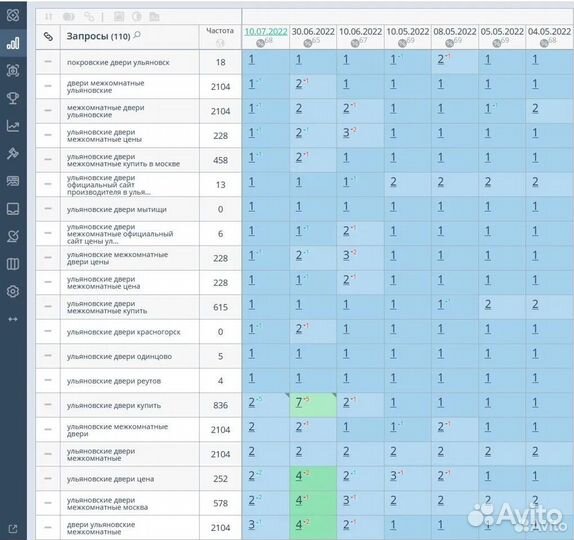Open the trophy icon in the sidebar

13,98
